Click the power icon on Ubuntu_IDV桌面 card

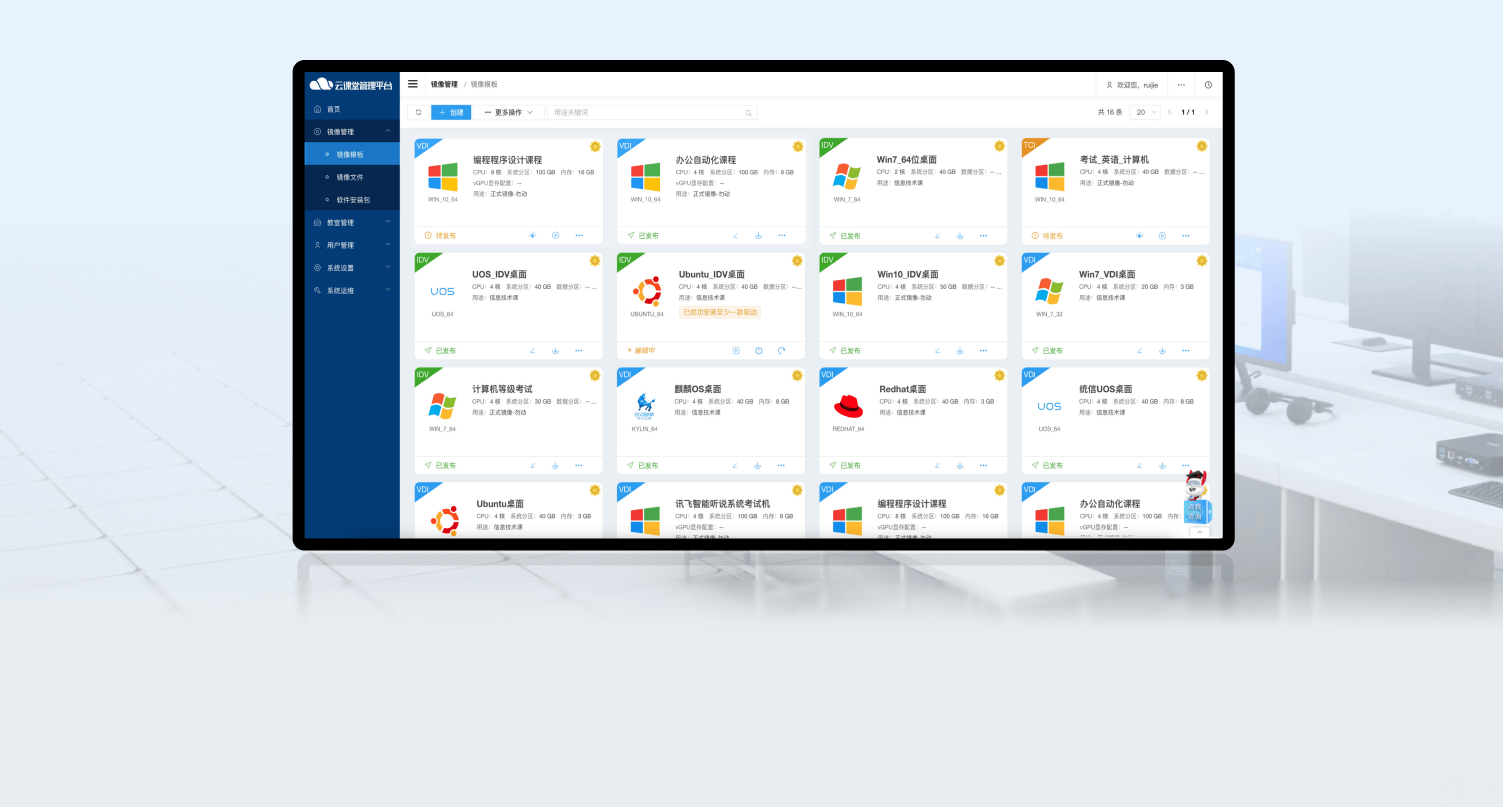point(759,351)
